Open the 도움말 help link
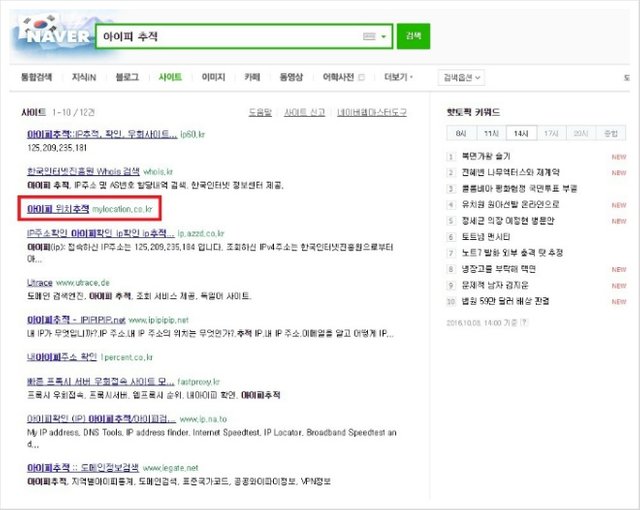The image size is (640, 510). (260, 112)
